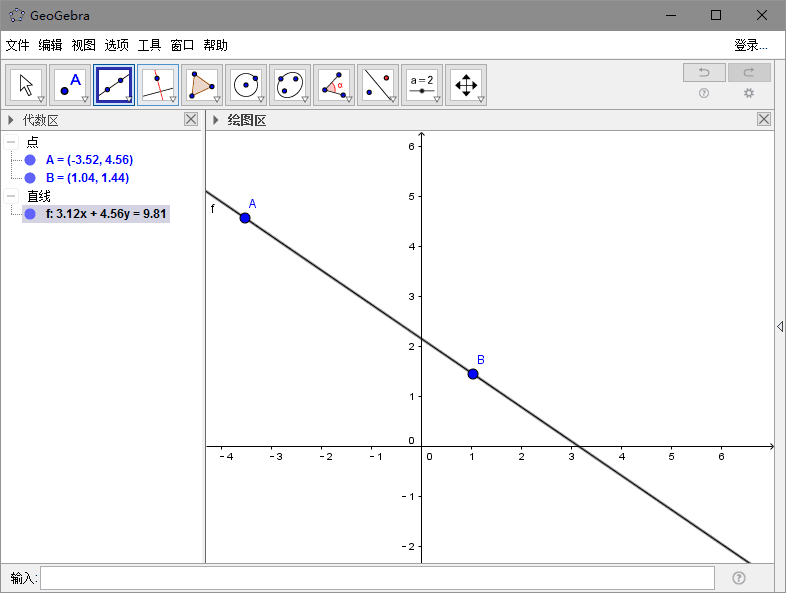Open the 文件 menu
Viewport: 786px width, 593px height.
[18, 45]
